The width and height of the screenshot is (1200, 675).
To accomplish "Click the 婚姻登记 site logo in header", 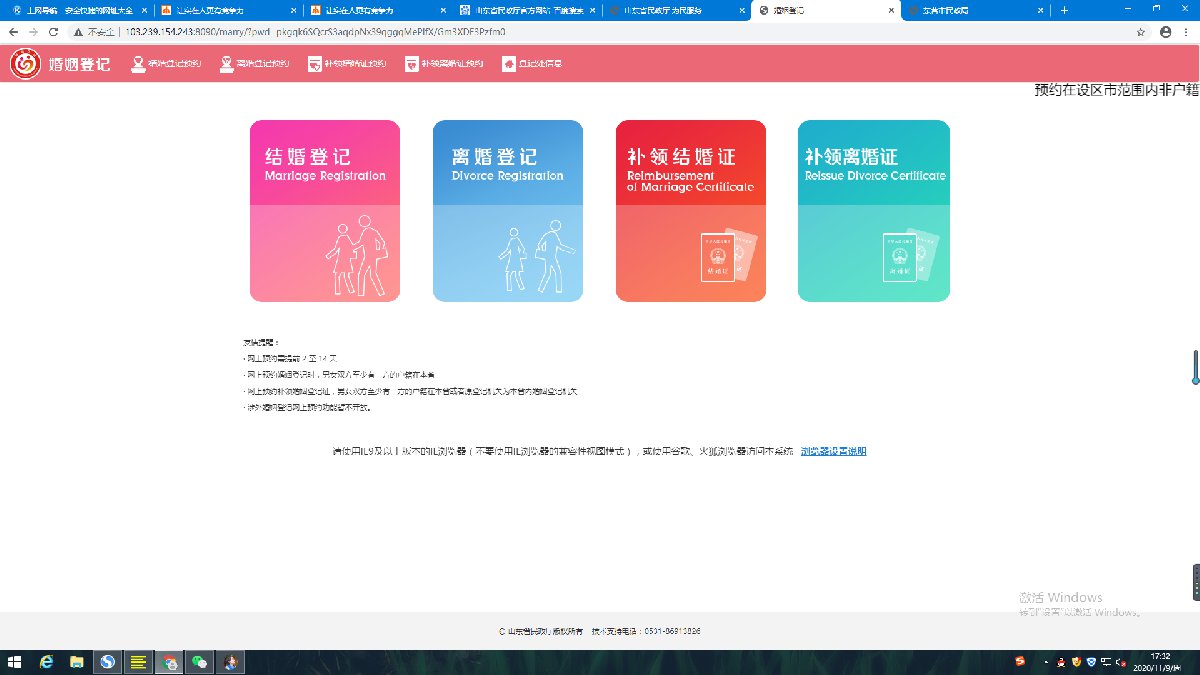I will coord(61,64).
